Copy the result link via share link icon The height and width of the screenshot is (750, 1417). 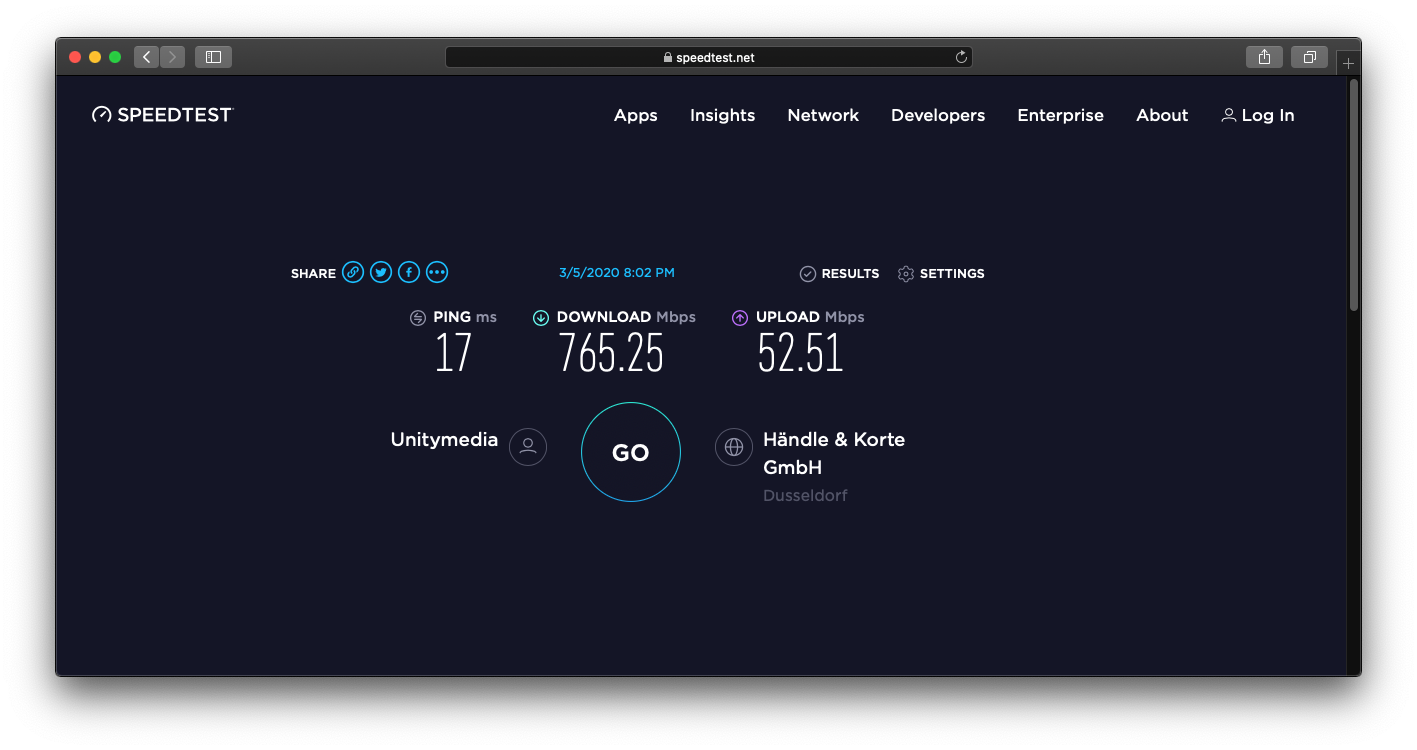coord(353,272)
